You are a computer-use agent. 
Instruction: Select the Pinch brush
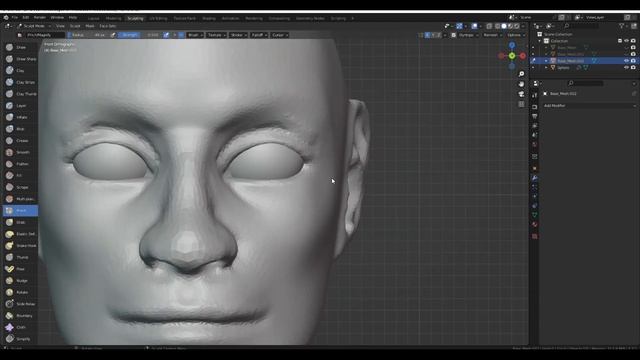tap(20, 211)
